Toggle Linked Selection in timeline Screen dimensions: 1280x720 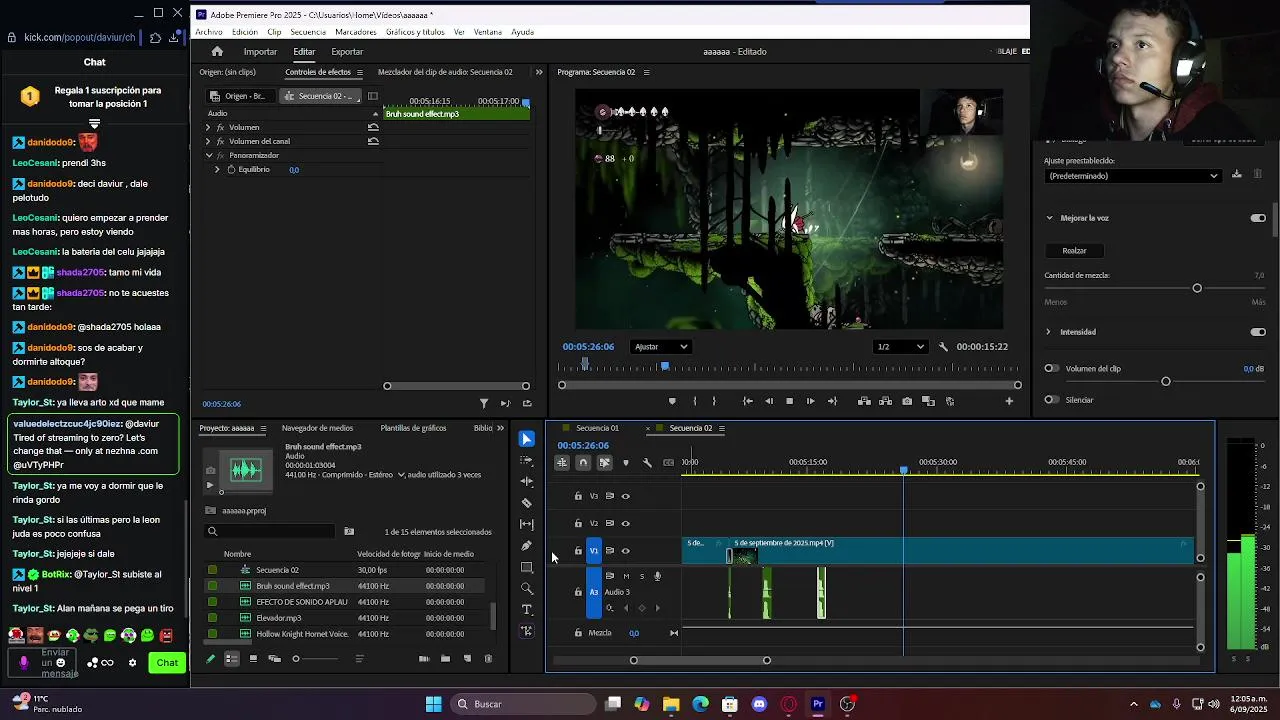604,462
